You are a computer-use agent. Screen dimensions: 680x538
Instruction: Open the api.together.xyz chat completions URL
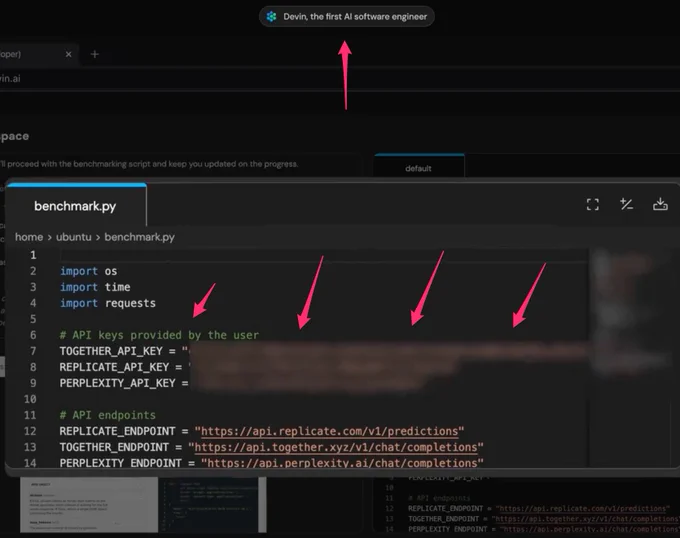pos(336,447)
